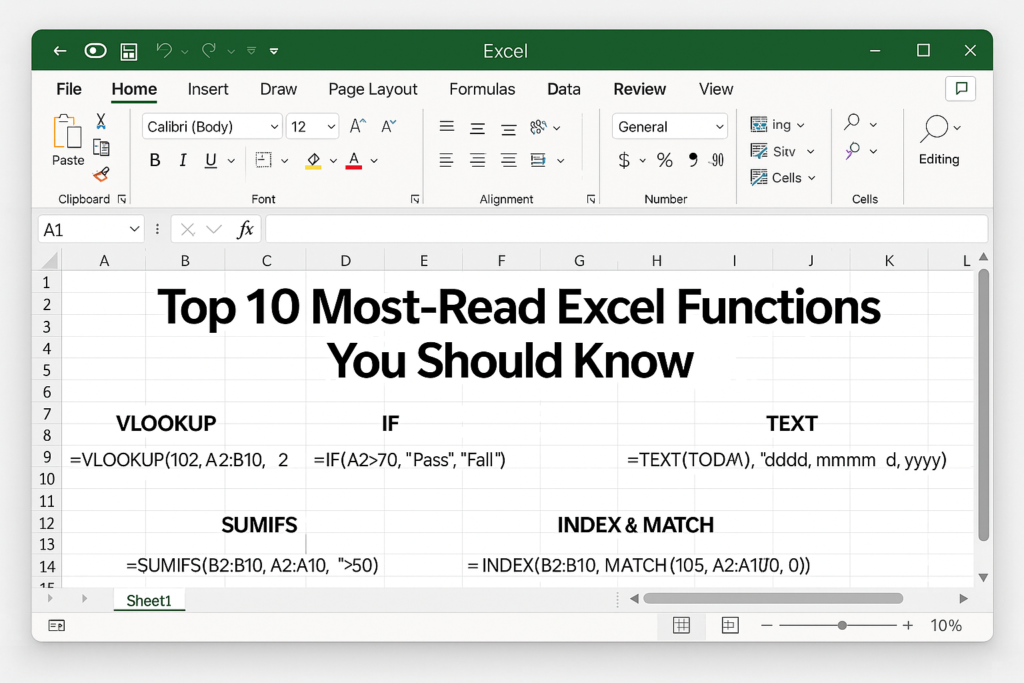This screenshot has width=1024, height=683.
Task: Click the Percent Style icon
Action: (x=665, y=160)
